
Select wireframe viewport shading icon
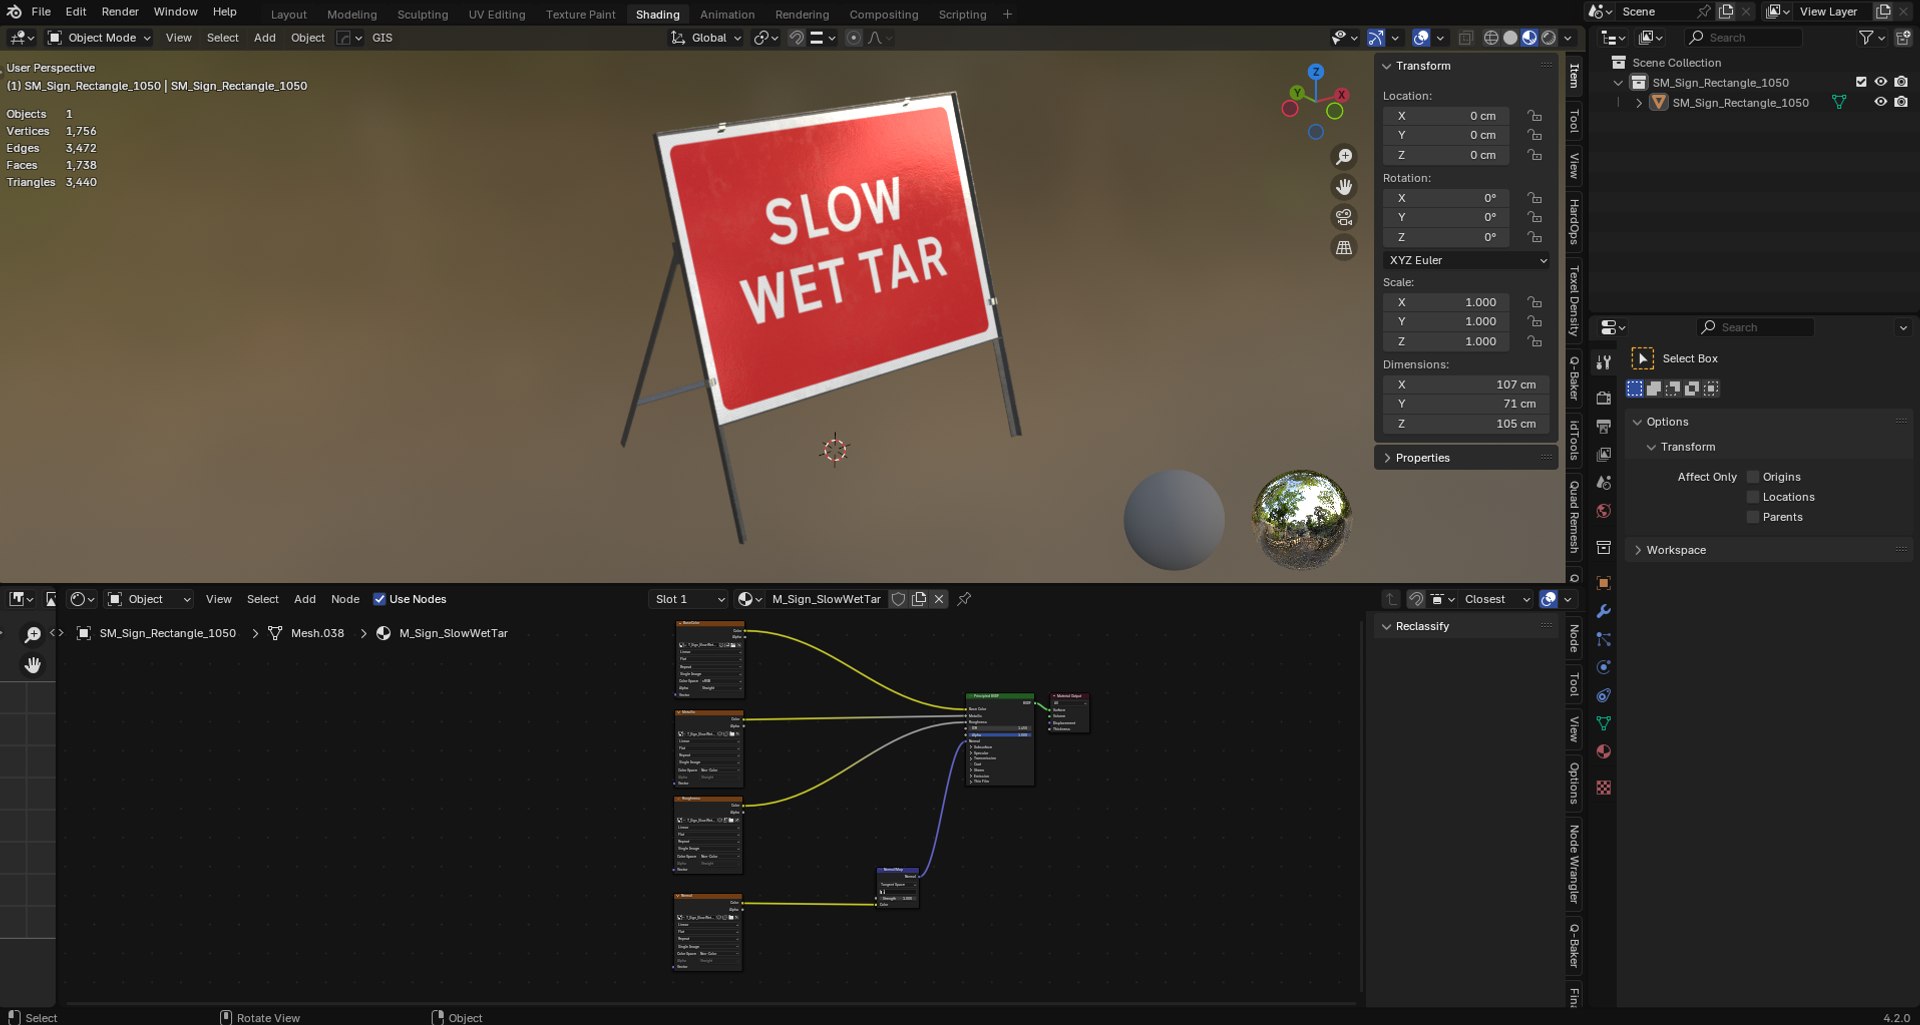coord(1491,38)
